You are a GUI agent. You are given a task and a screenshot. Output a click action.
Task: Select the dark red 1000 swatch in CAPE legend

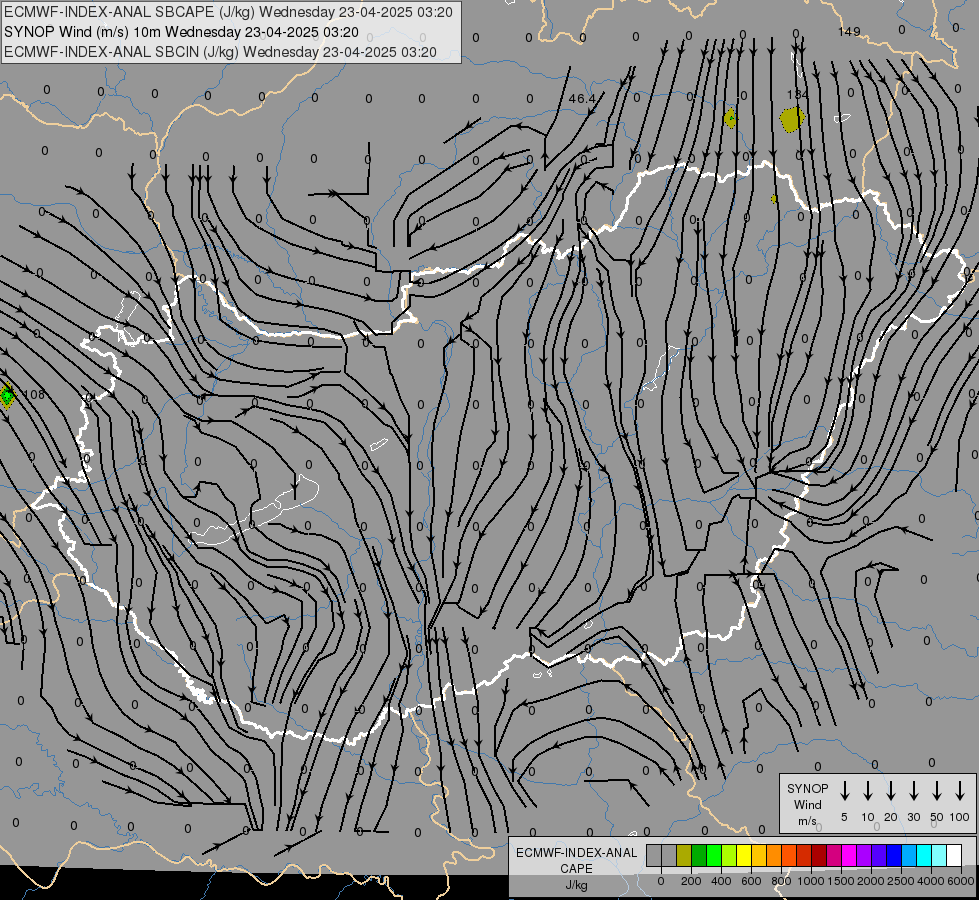820,855
